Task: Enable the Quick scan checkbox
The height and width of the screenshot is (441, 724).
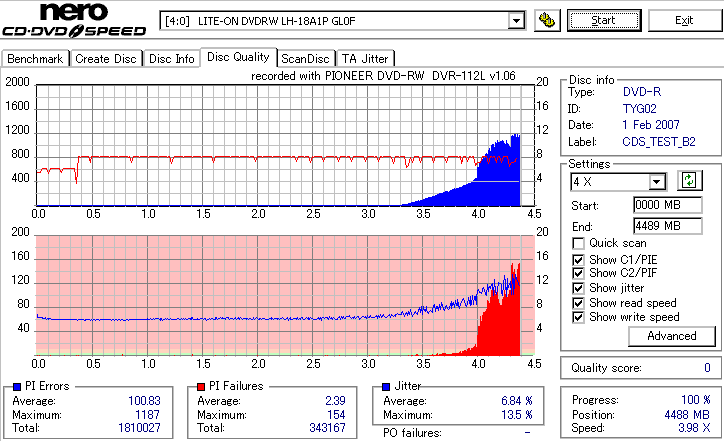Action: tap(578, 243)
